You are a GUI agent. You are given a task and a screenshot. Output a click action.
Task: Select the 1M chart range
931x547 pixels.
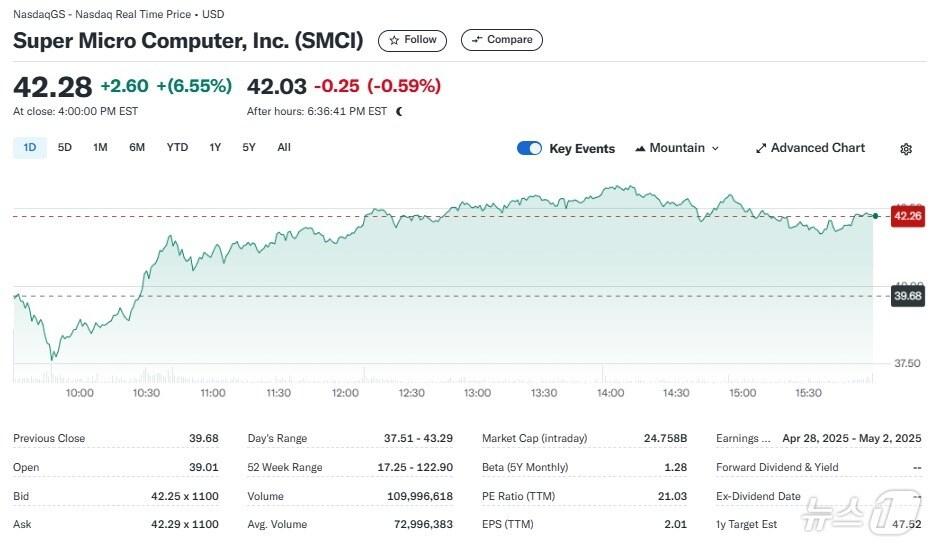pyautogui.click(x=100, y=148)
